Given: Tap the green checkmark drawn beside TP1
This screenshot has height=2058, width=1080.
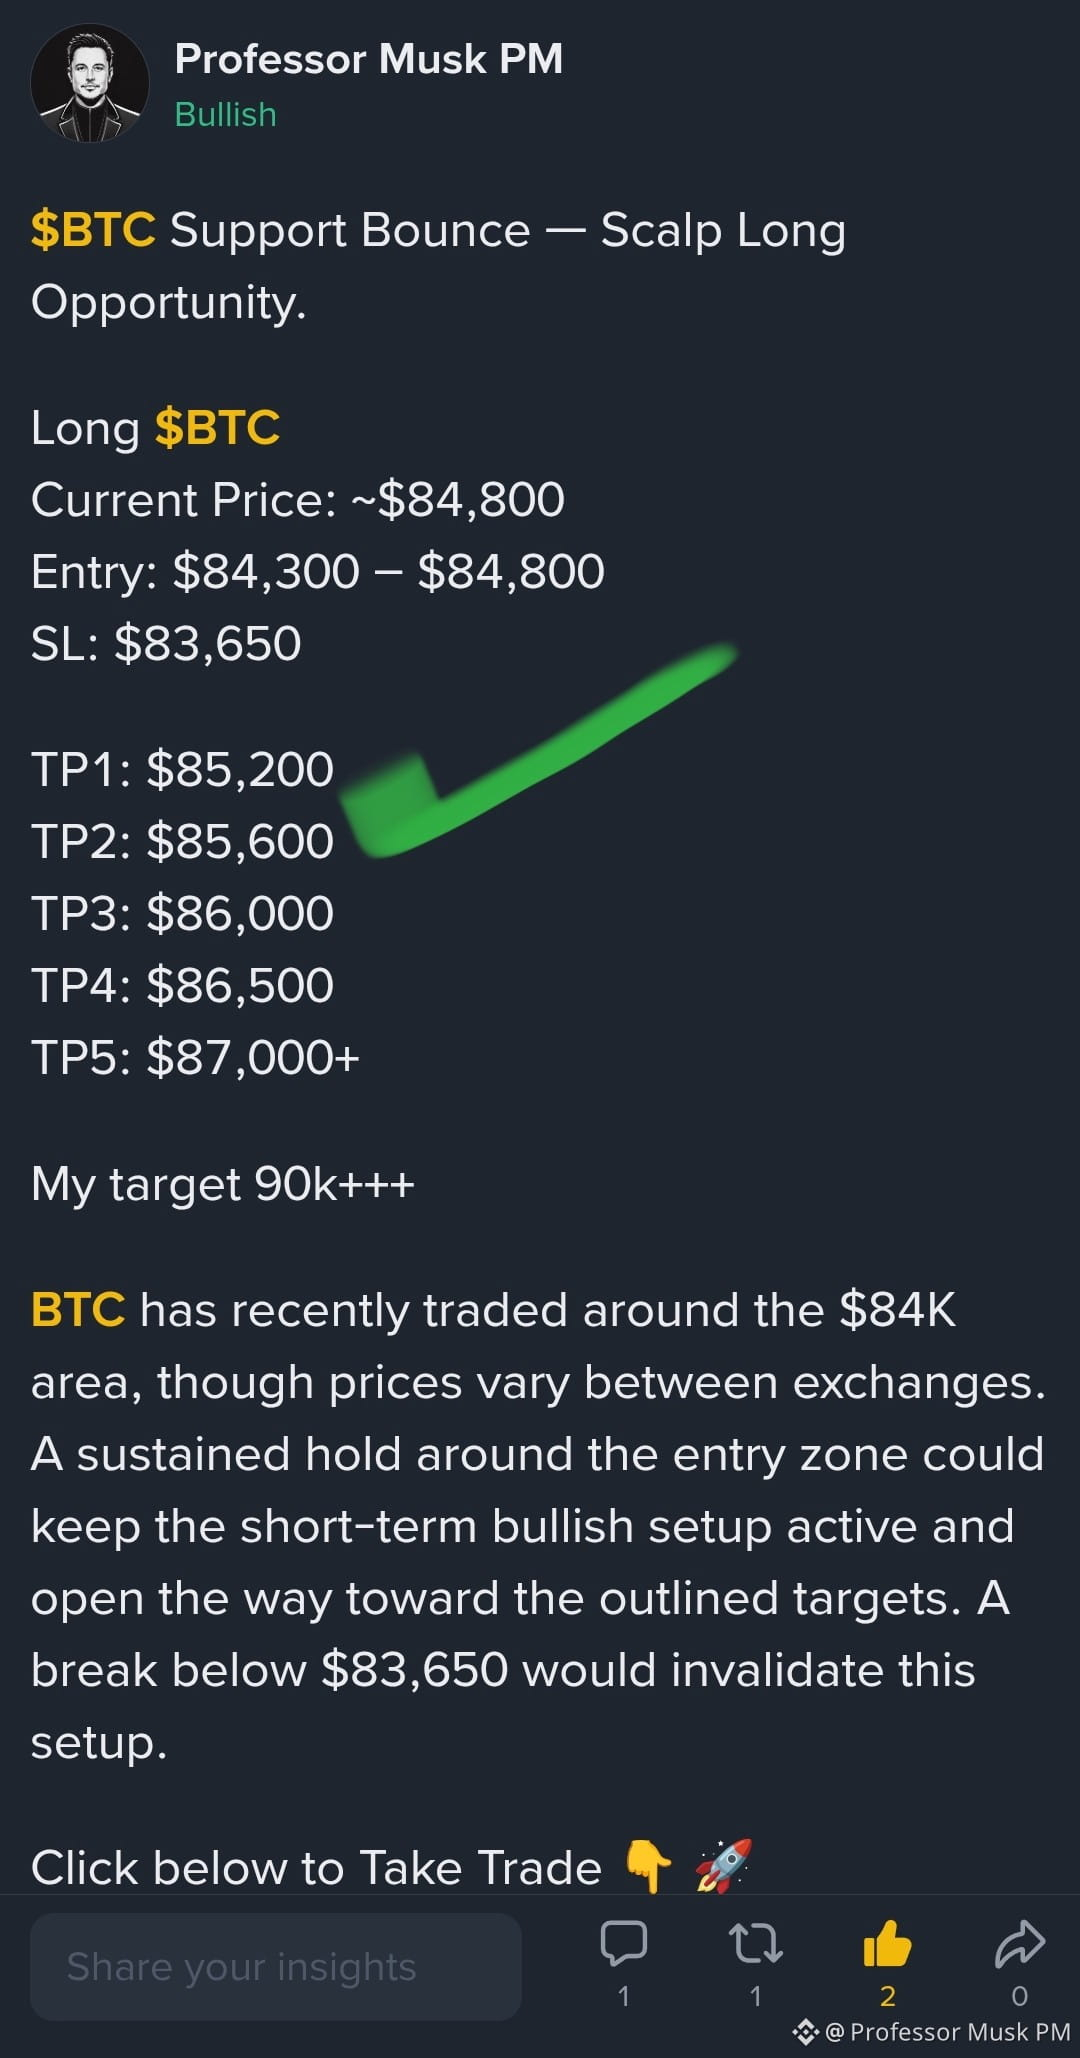Looking at the screenshot, I should point(538,750).
